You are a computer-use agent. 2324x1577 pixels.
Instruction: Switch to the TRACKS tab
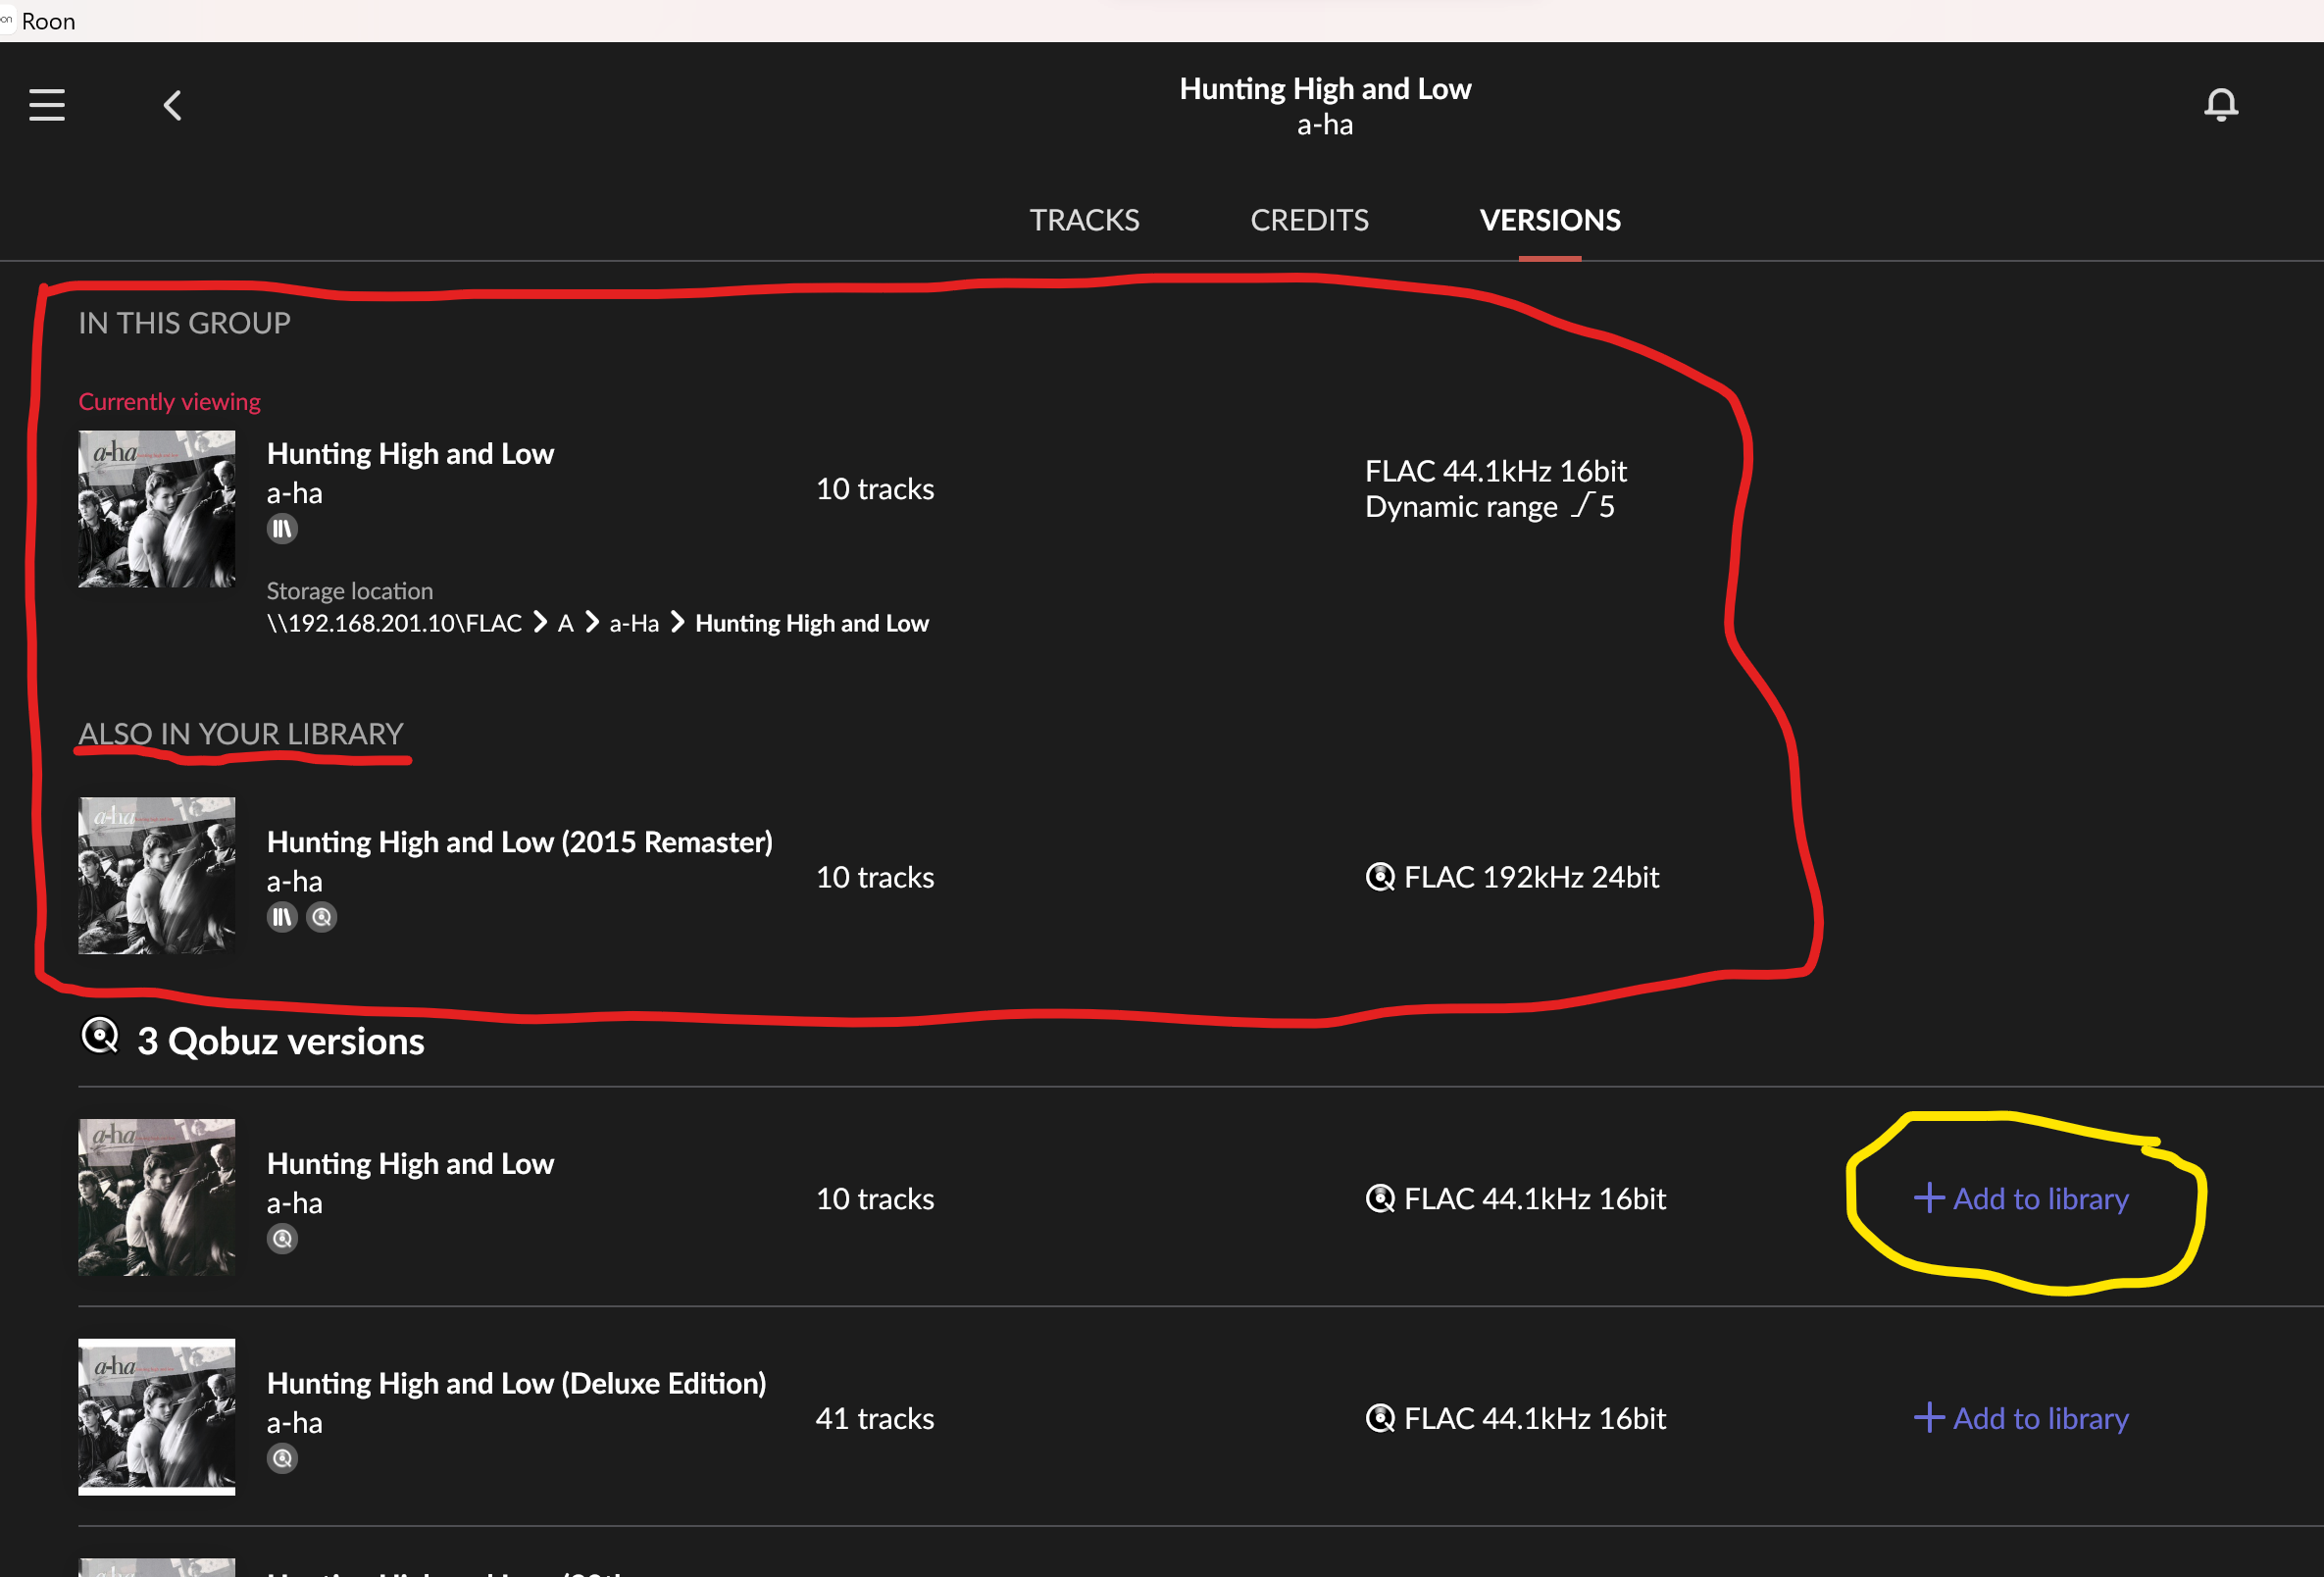(1084, 220)
